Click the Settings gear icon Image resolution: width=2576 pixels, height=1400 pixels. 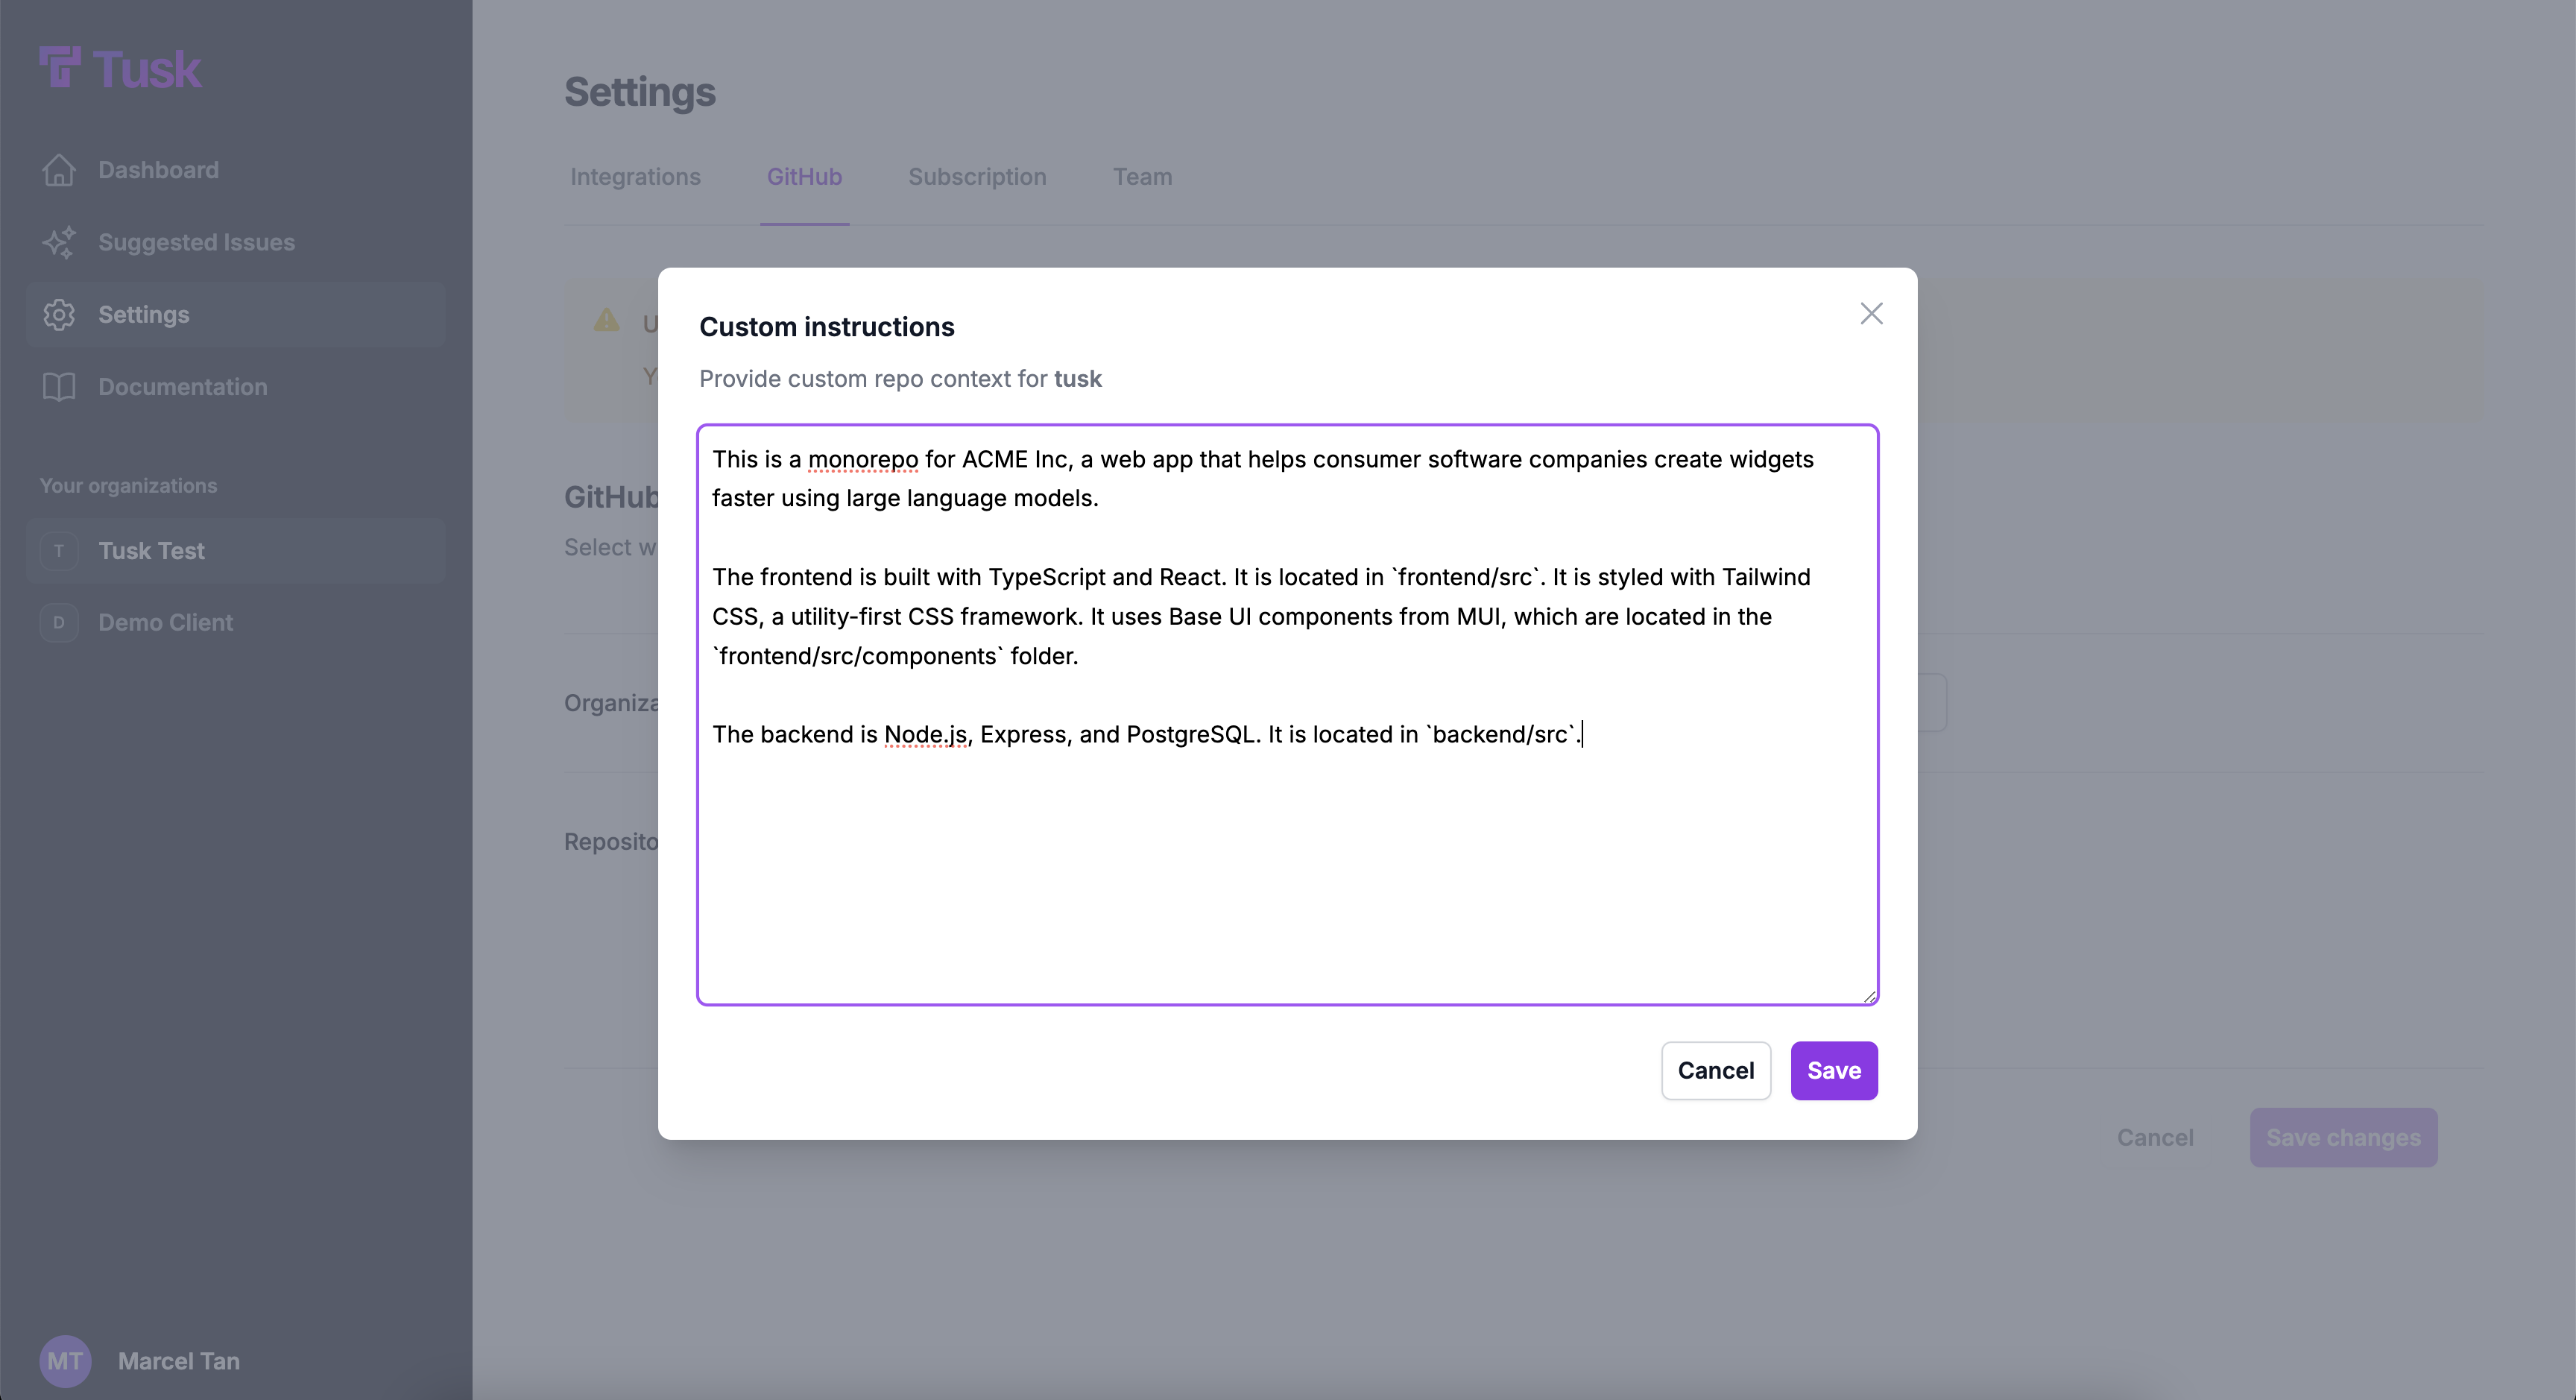coord(59,314)
